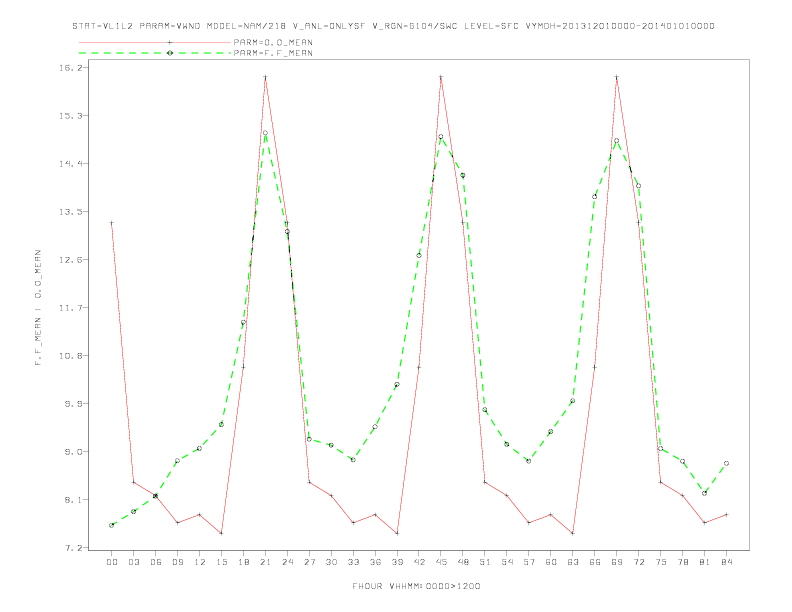Click the 78 x-axis hour label
The height and width of the screenshot is (612, 792).
coord(682,562)
